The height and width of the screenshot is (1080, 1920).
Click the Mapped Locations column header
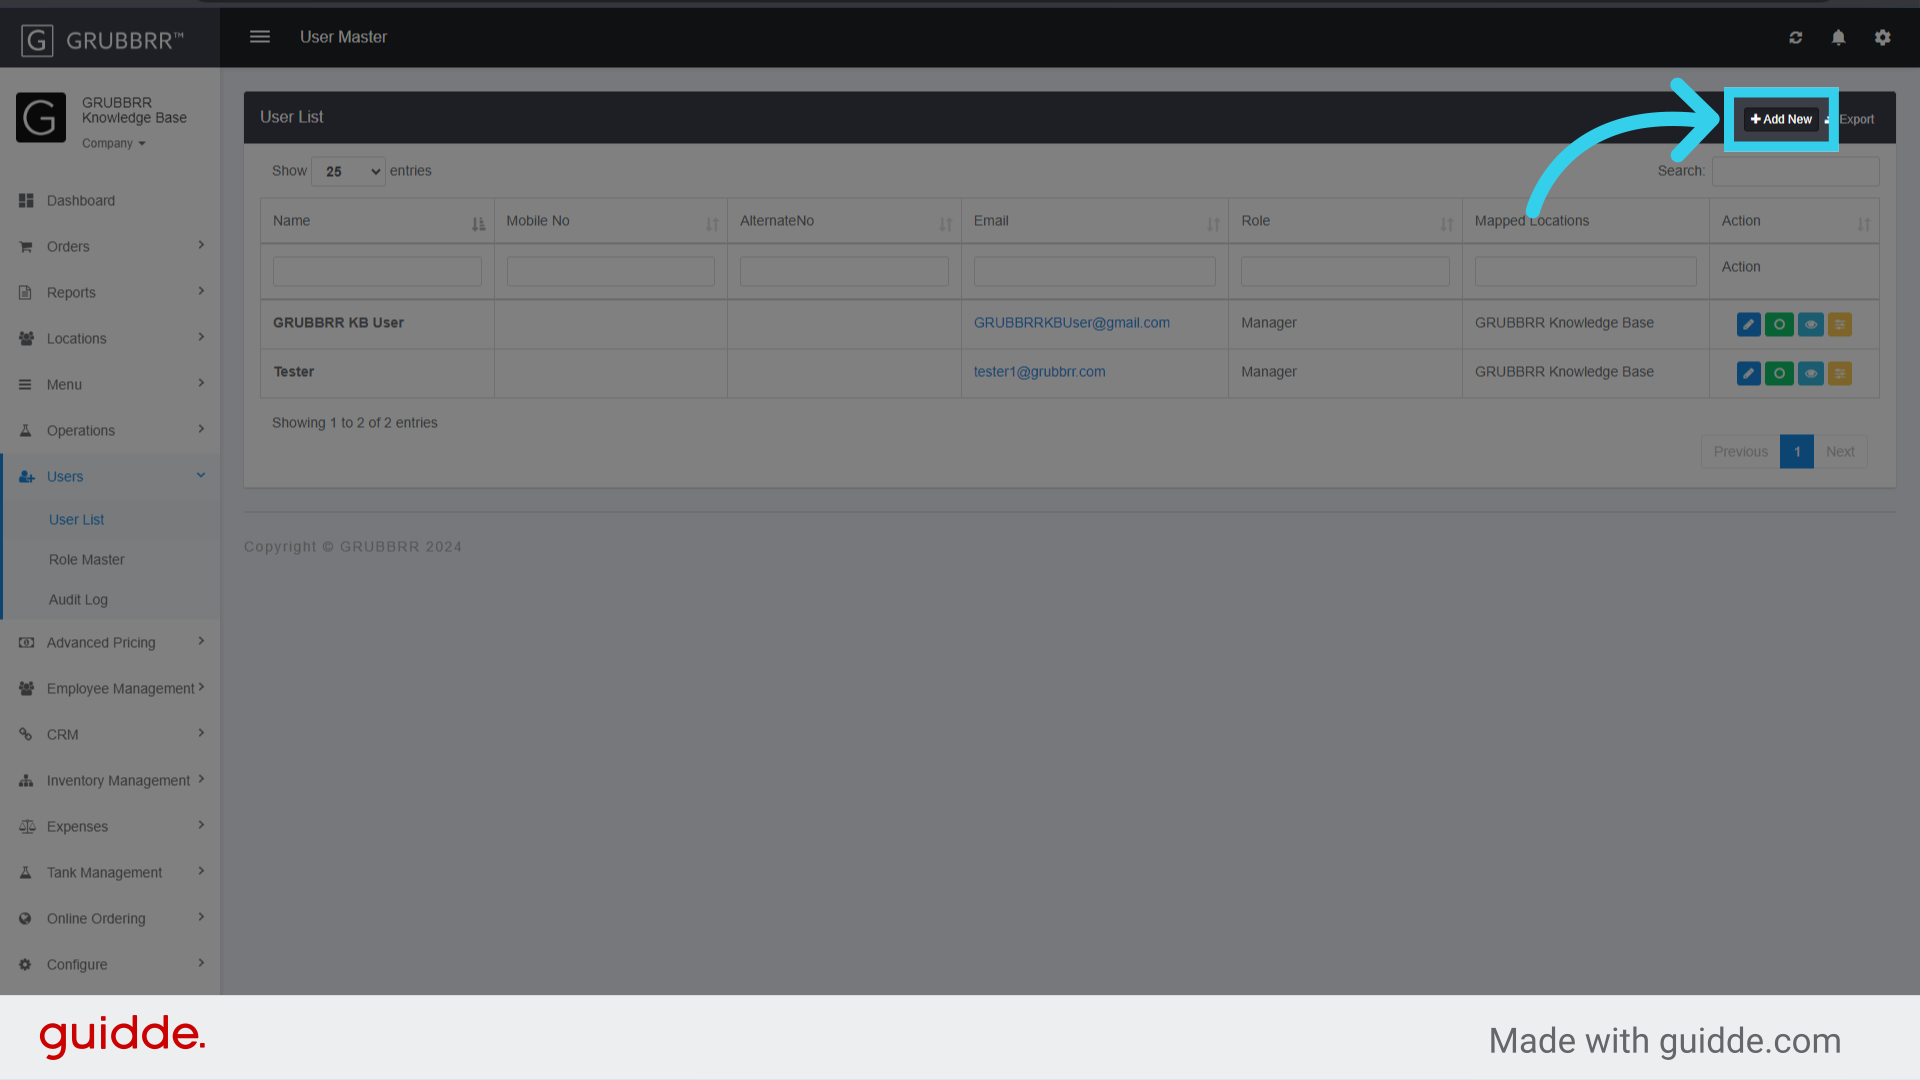[x=1586, y=221]
